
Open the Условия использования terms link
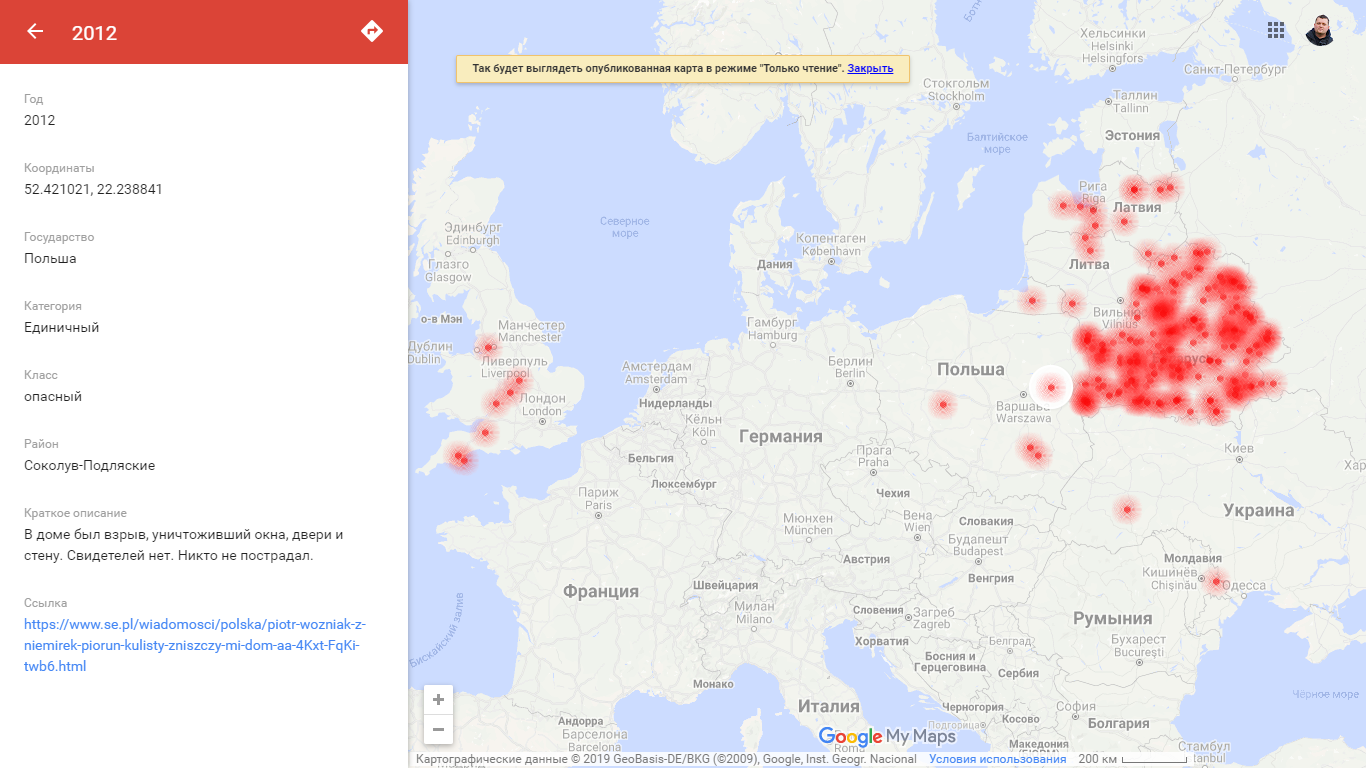pyautogui.click(x=997, y=759)
